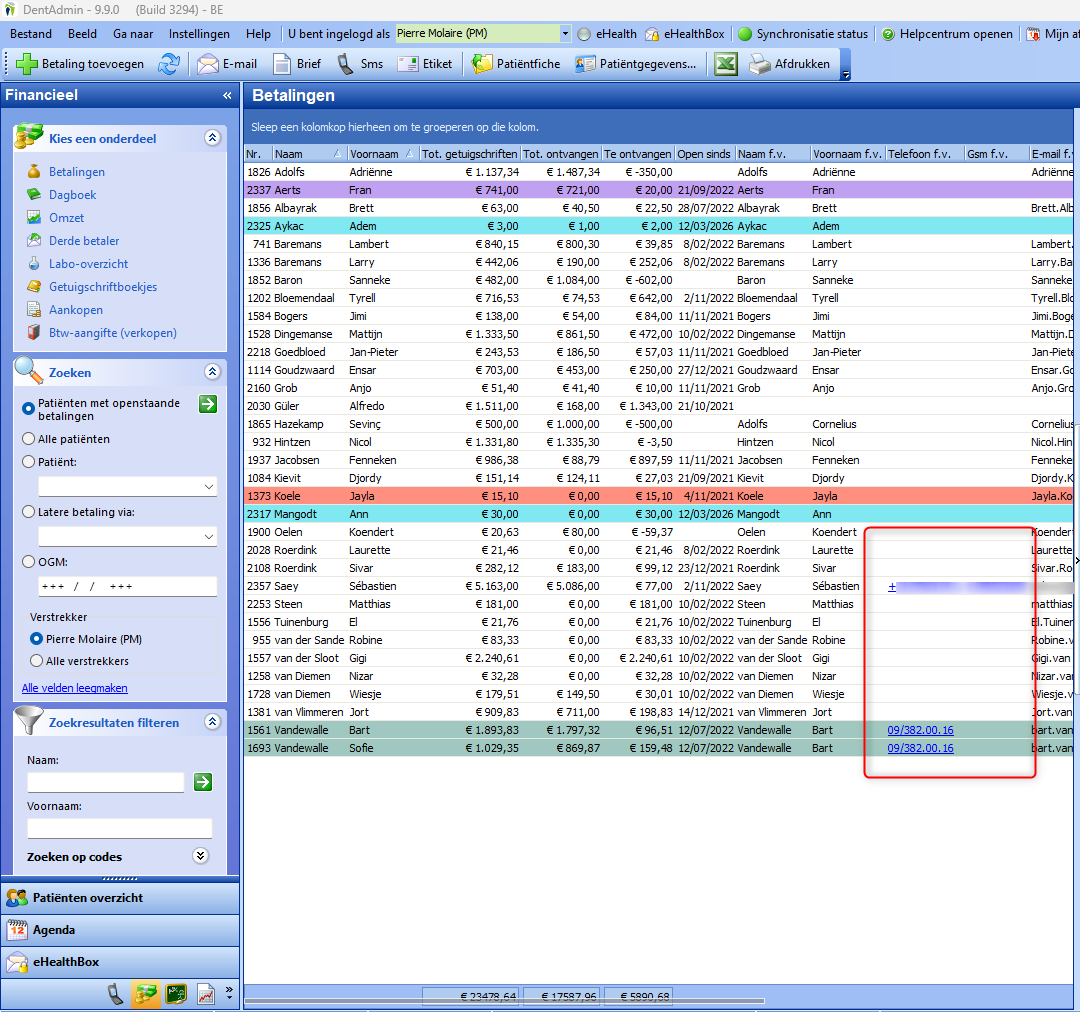The width and height of the screenshot is (1080, 1012).
Task: Click the Alle velden leegmaken link
Action: pyautogui.click(x=74, y=688)
